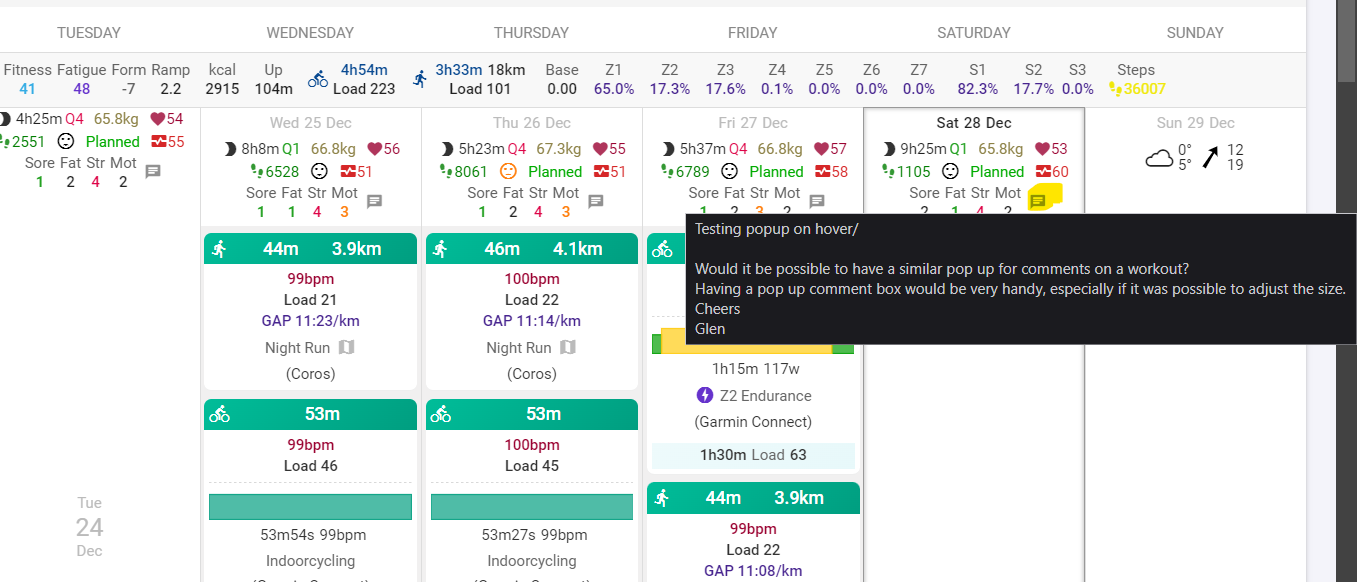The width and height of the screenshot is (1357, 582).
Task: Select the Sat 28 Dec date header
Action: pyautogui.click(x=974, y=123)
